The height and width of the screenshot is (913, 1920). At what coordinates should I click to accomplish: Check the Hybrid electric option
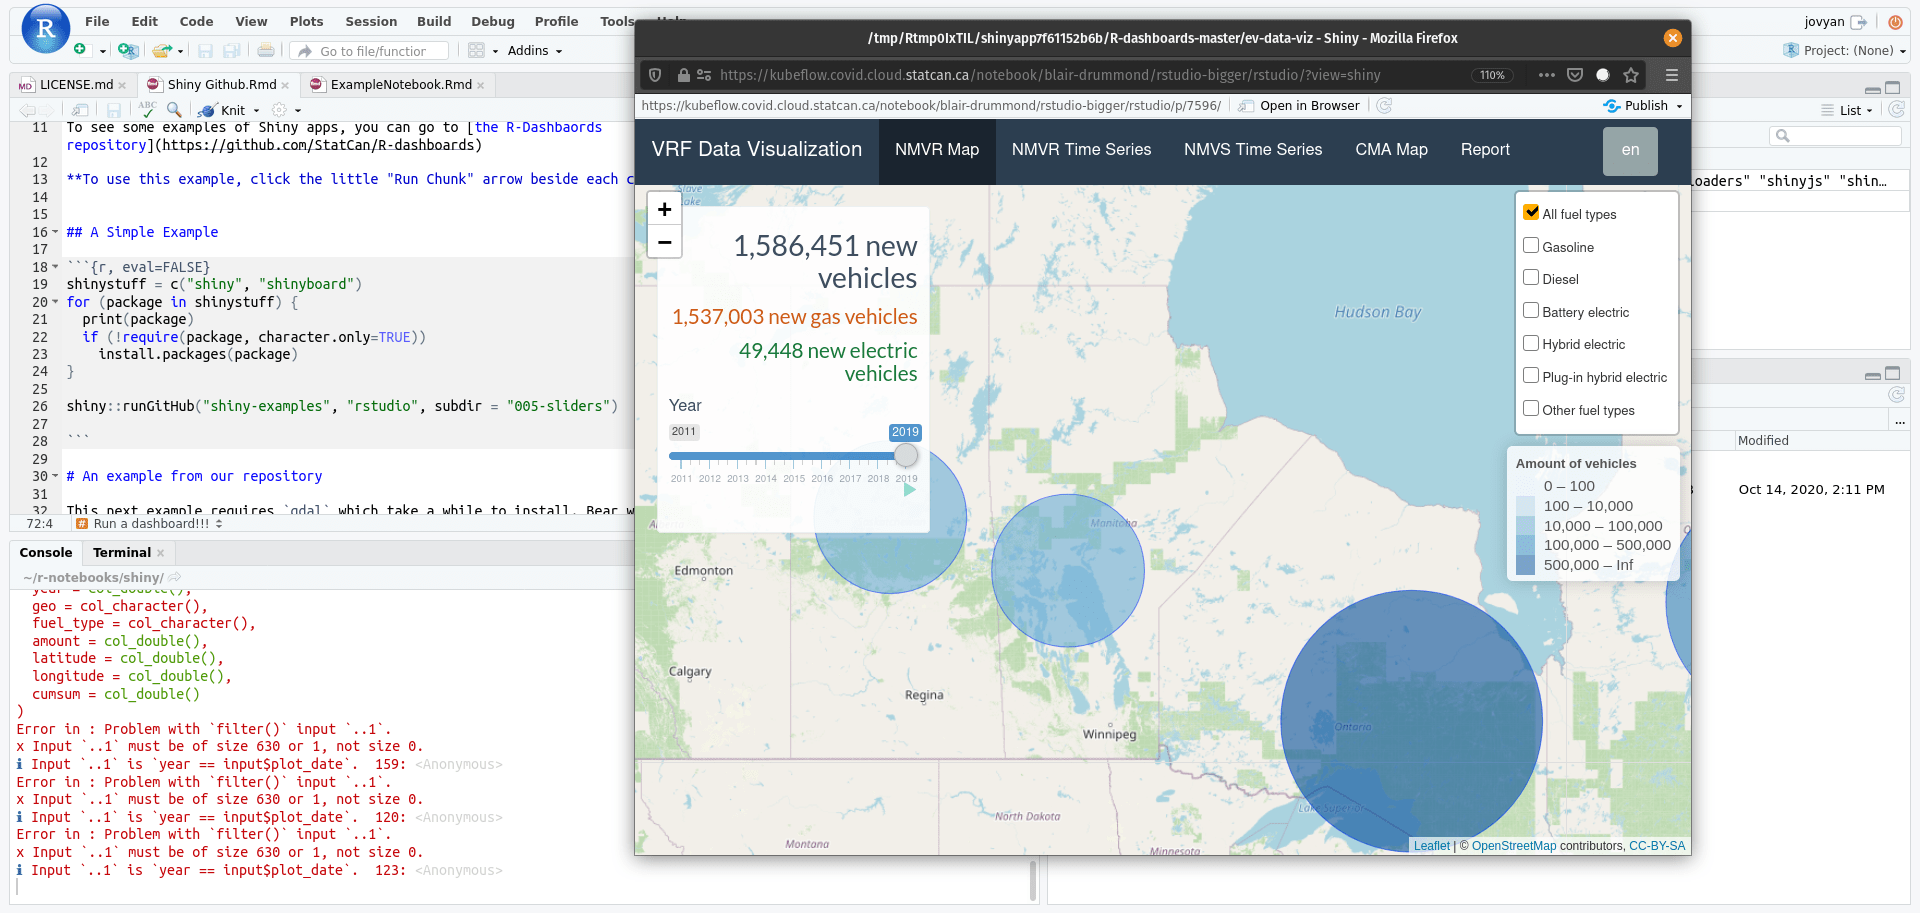click(1531, 343)
